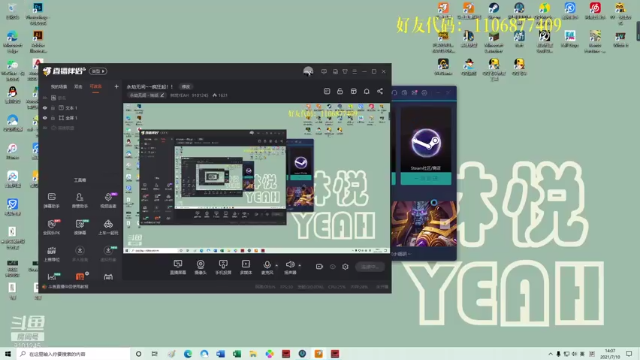
Task: Expand speaker options arrow
Action: tap(300, 265)
